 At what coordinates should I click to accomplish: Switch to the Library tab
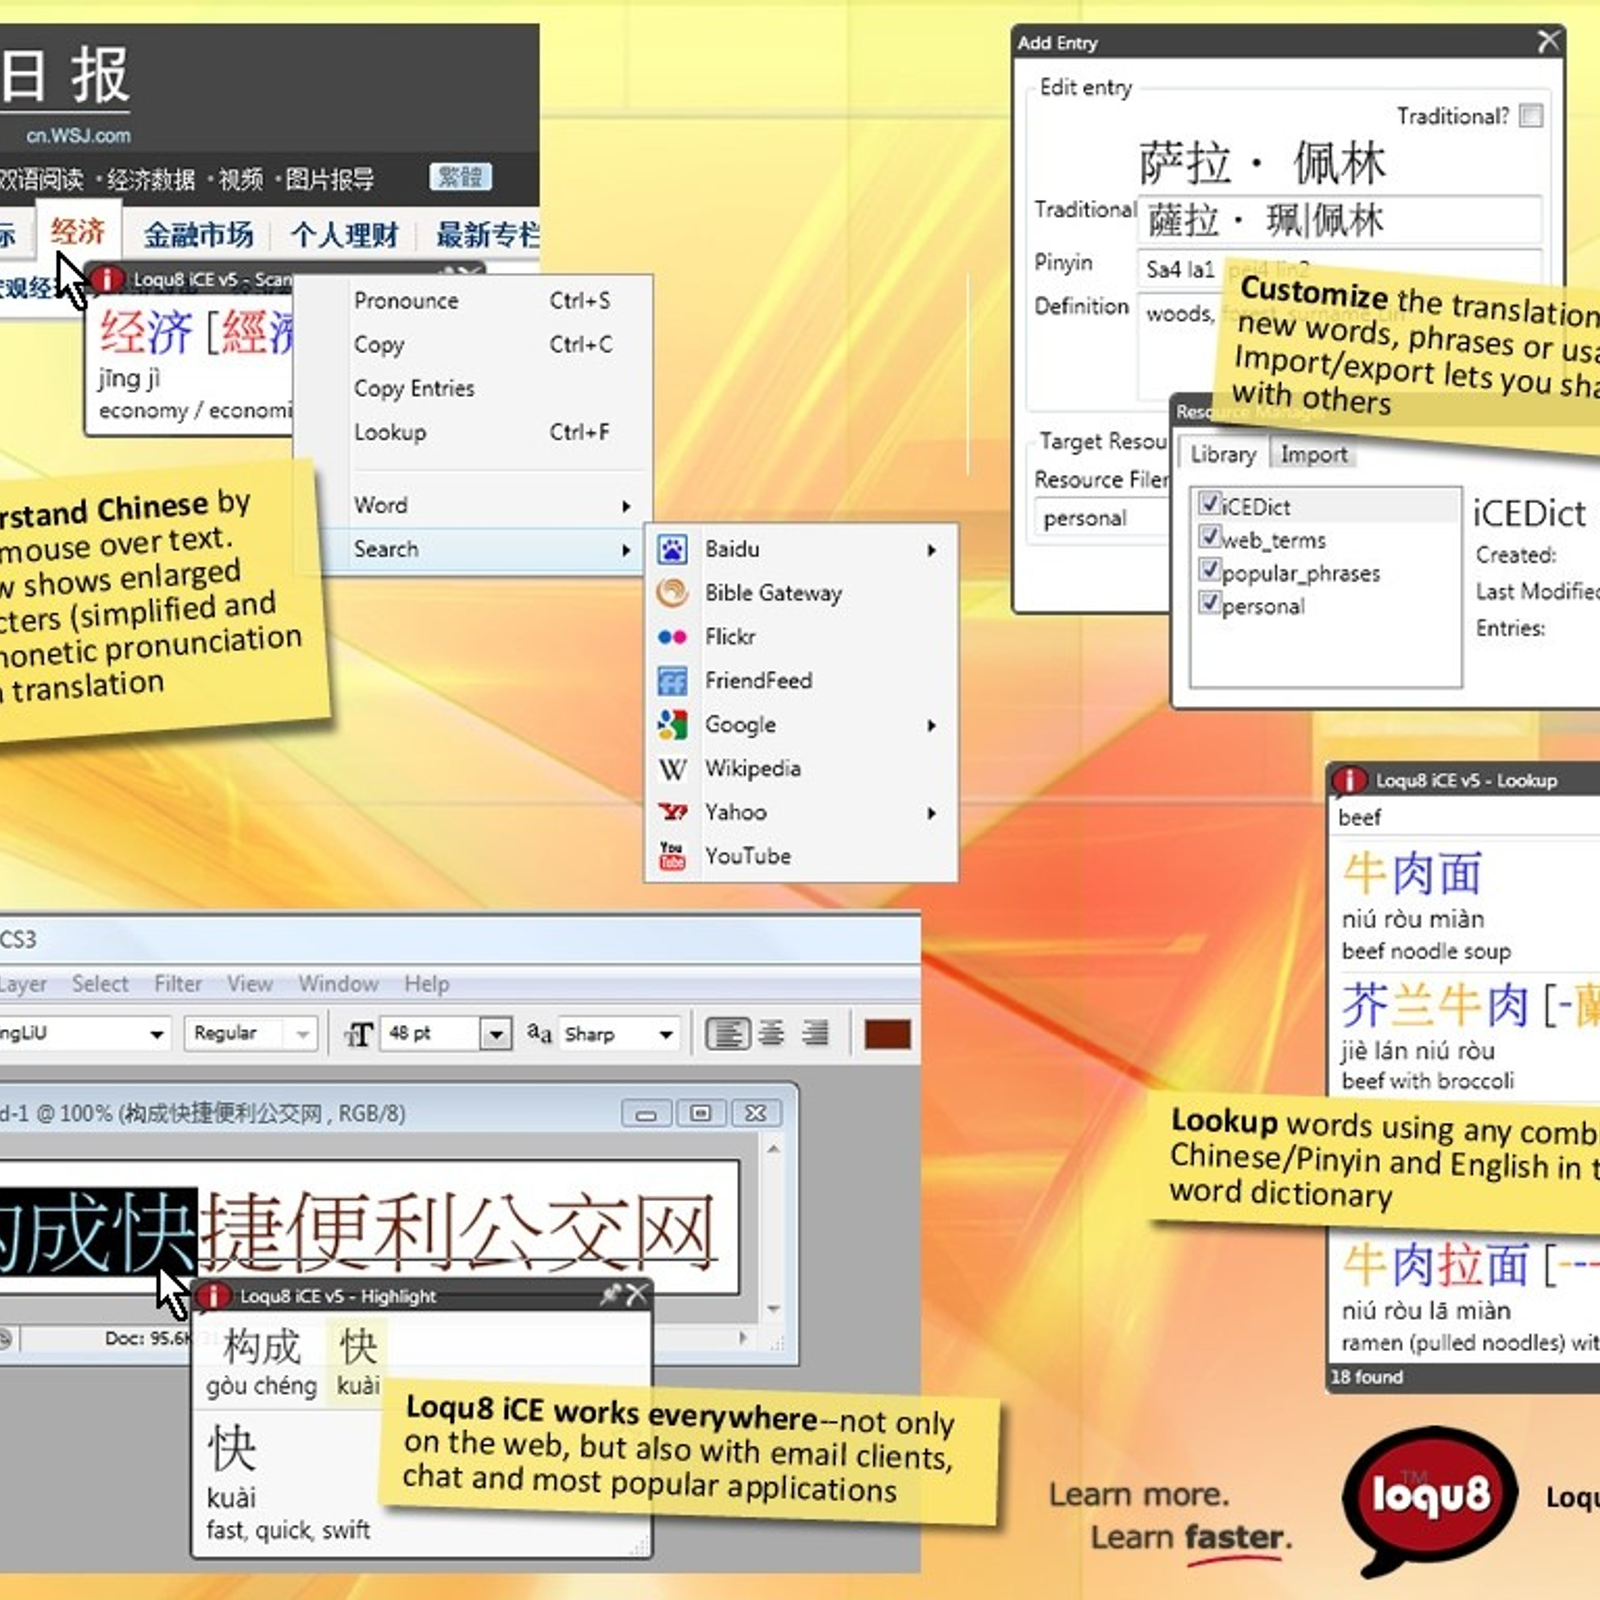click(1223, 454)
